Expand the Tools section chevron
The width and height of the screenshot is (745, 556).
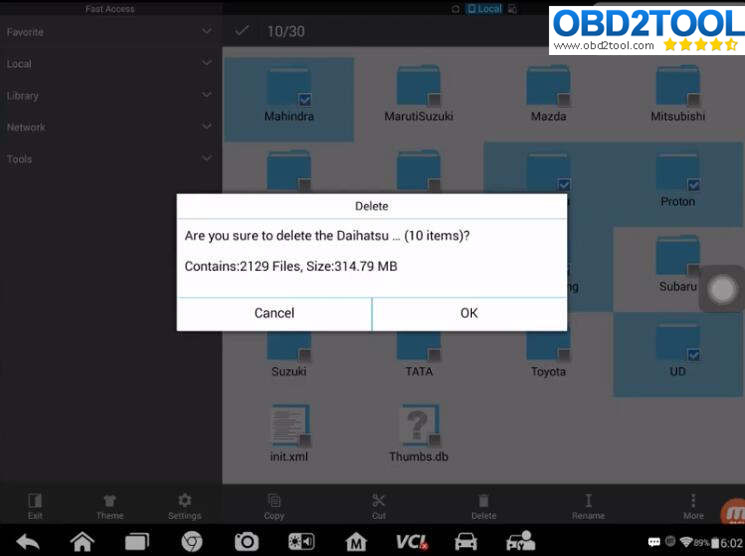207,158
